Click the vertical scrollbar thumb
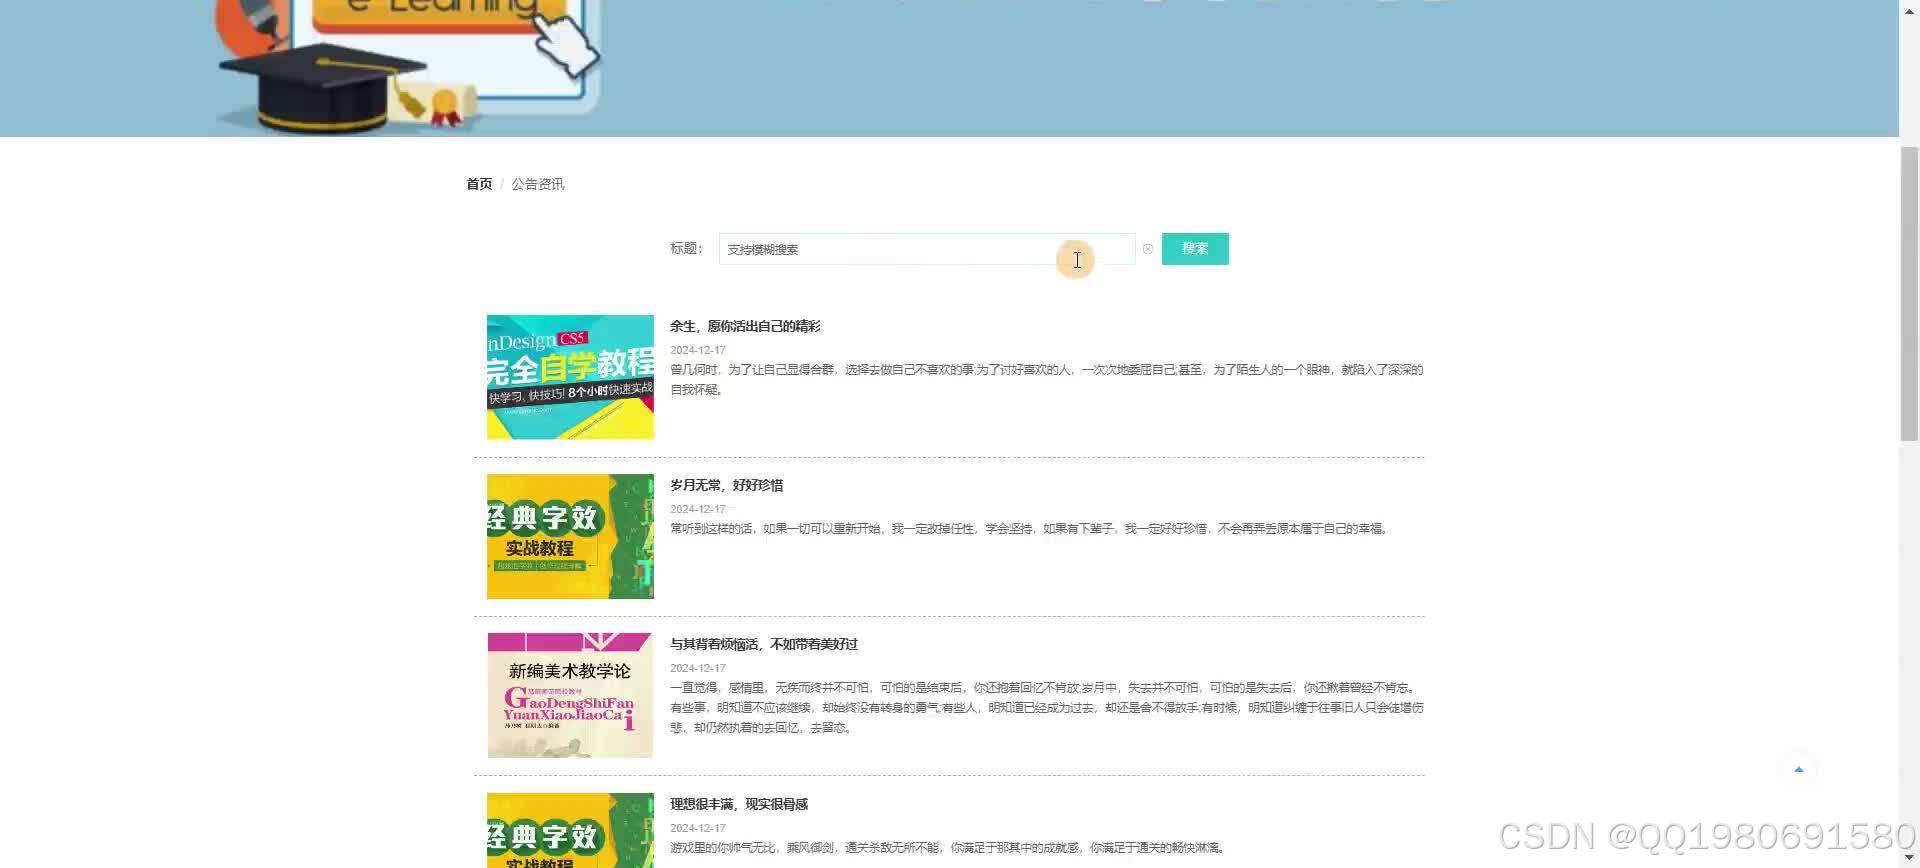The height and width of the screenshot is (868, 1920). [x=1909, y=294]
